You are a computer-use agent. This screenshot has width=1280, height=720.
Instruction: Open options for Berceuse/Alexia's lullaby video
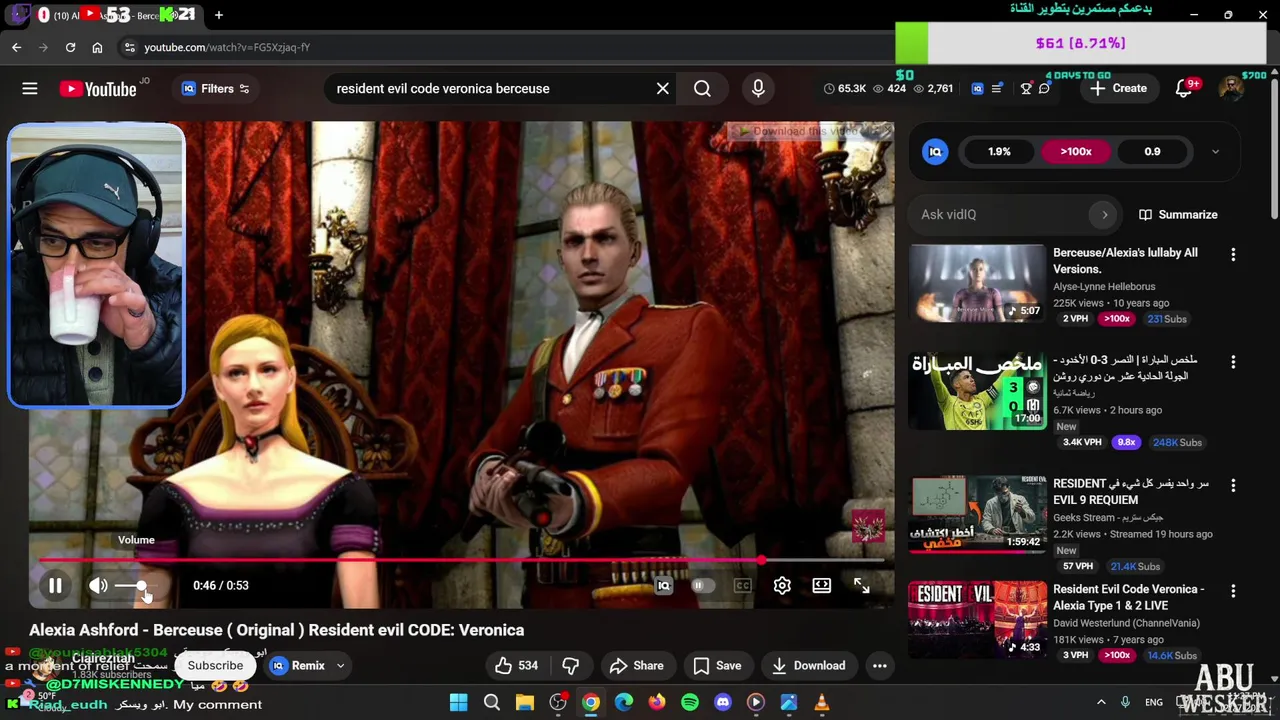tap(1233, 255)
